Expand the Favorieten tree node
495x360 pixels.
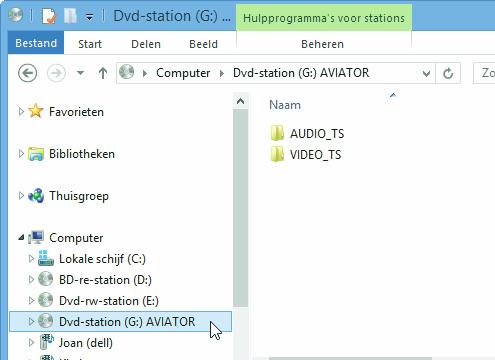[21, 111]
